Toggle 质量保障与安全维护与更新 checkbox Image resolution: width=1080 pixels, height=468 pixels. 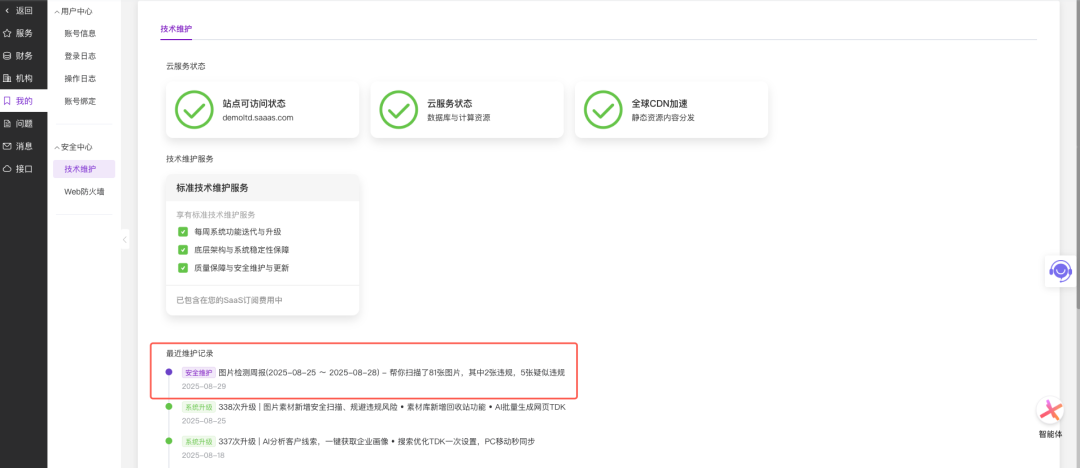(x=183, y=267)
